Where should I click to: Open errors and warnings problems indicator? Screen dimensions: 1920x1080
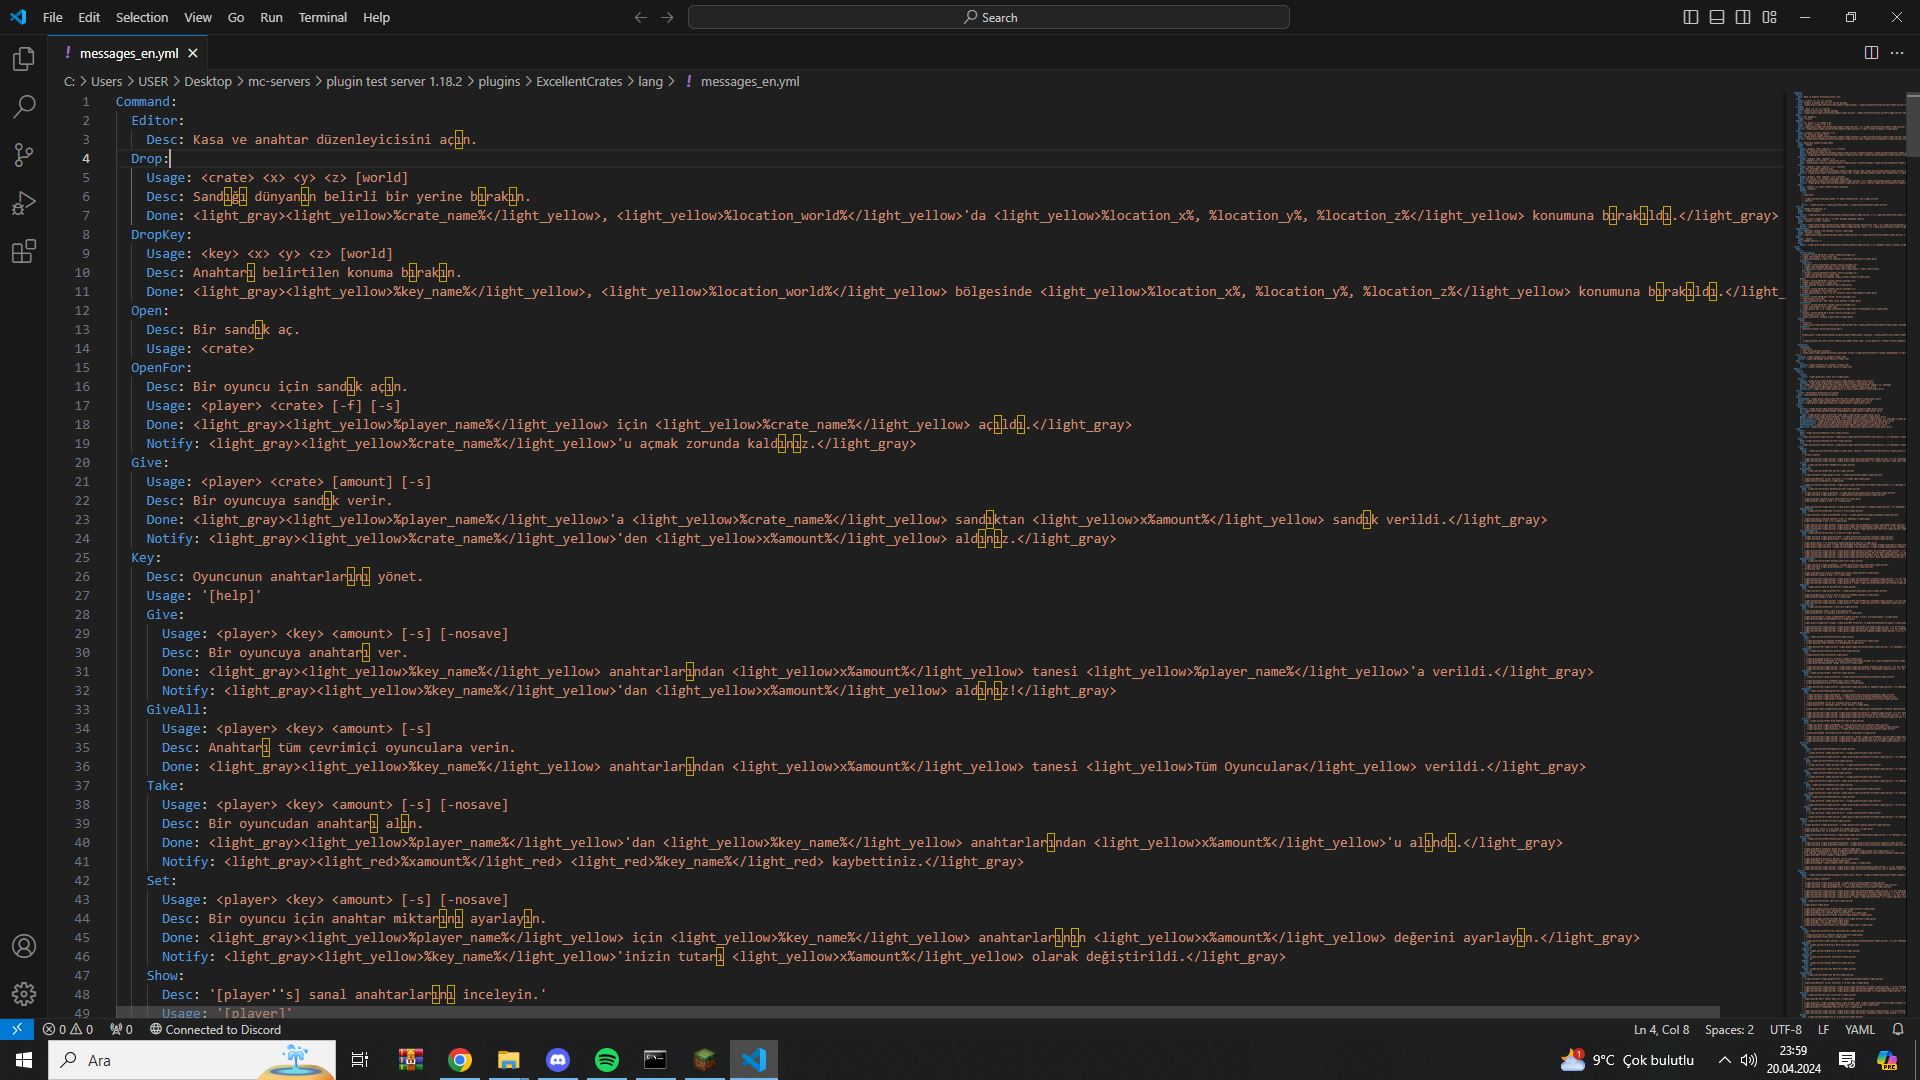[x=68, y=1029]
